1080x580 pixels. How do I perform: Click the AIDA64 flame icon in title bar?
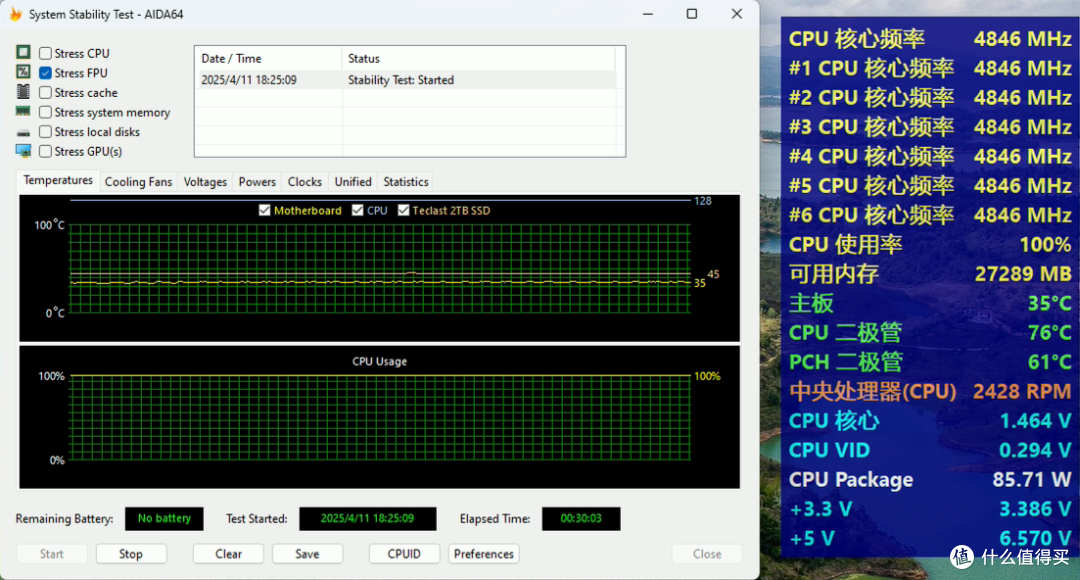click(x=15, y=14)
